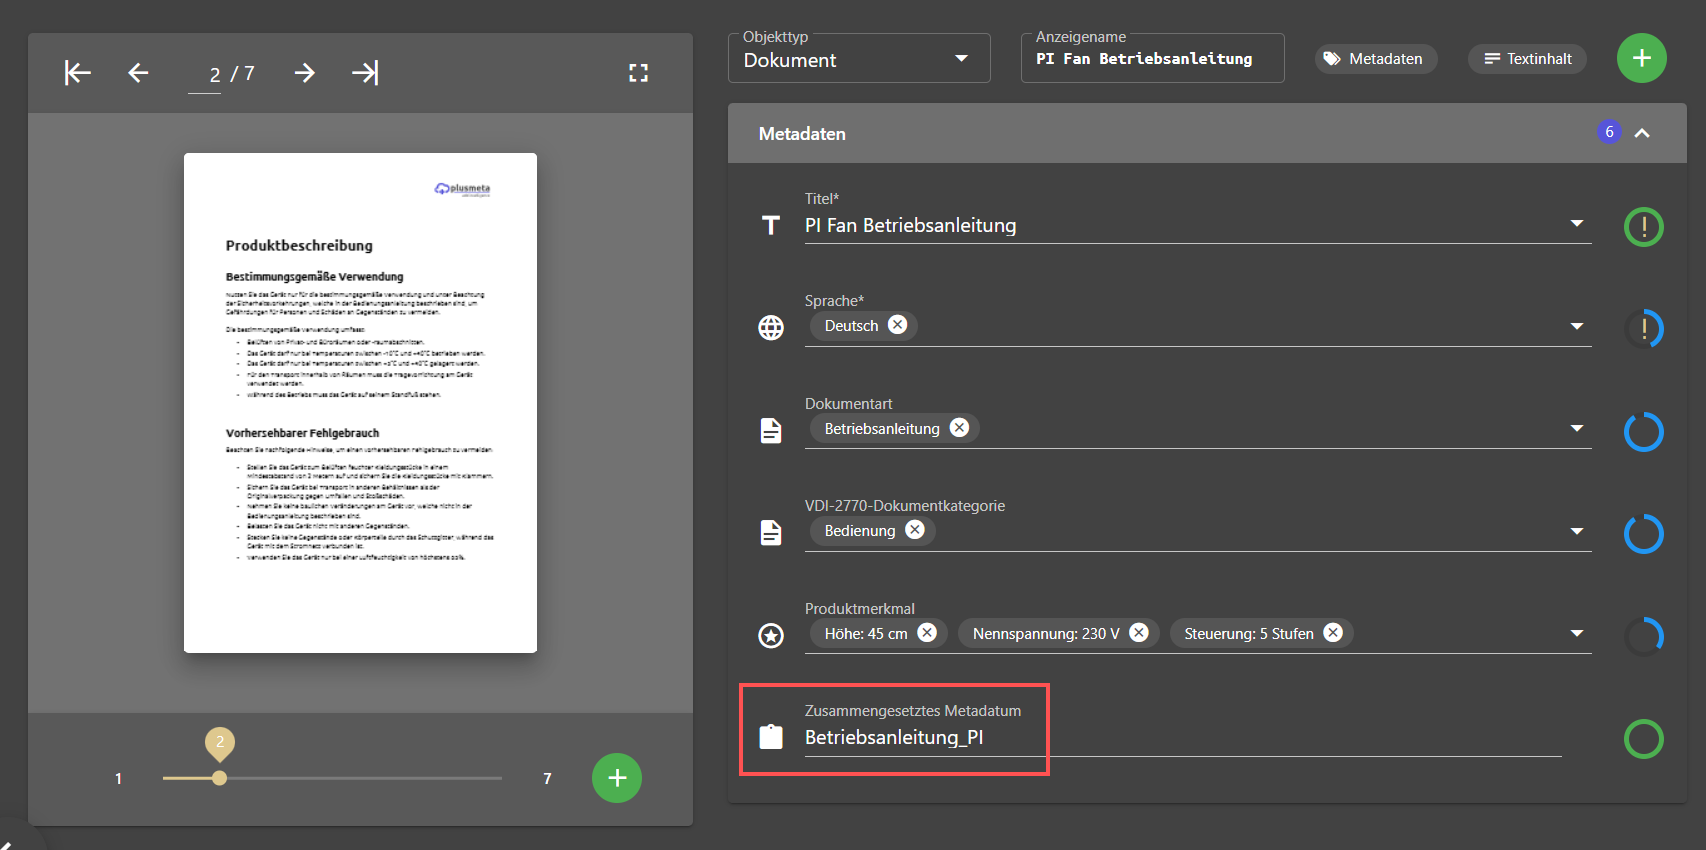Remove the Bedienung chip

click(x=915, y=530)
